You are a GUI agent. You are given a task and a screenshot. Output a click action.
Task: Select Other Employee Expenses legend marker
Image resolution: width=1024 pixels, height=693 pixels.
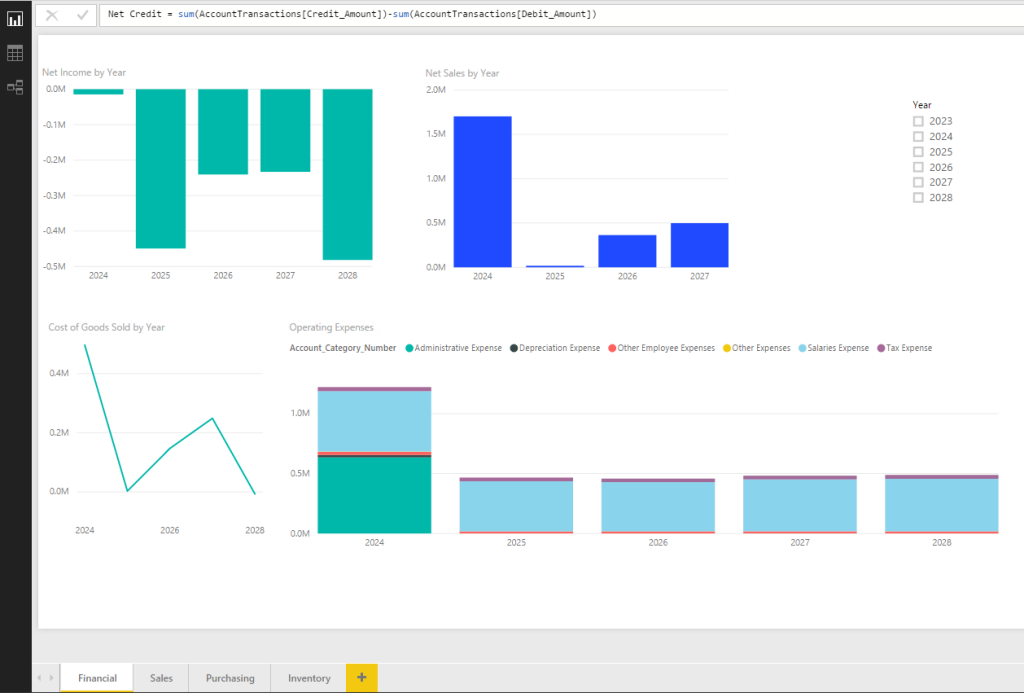pyautogui.click(x=612, y=348)
